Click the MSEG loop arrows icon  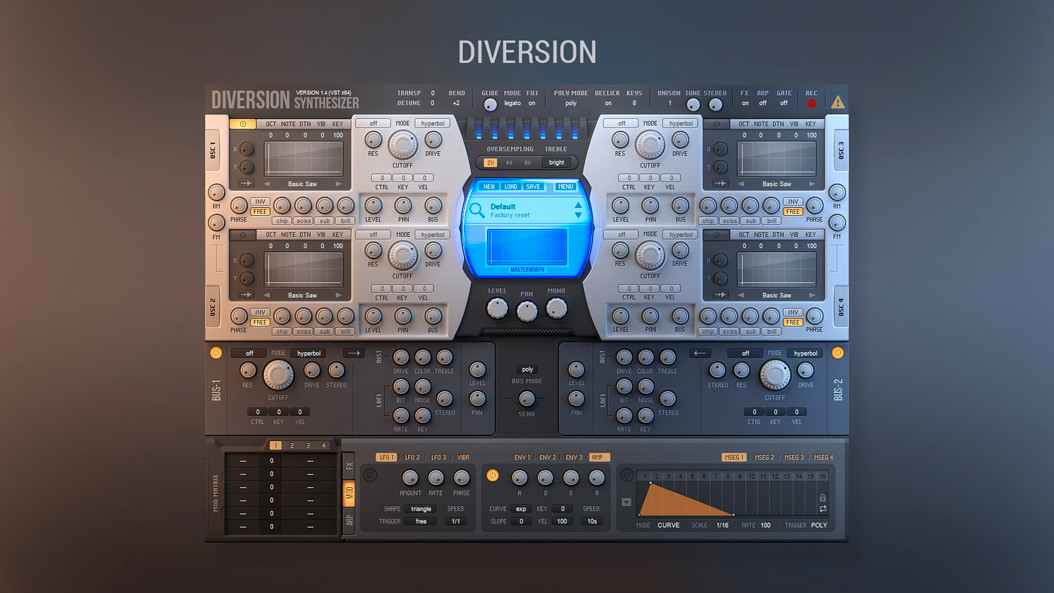[823, 509]
